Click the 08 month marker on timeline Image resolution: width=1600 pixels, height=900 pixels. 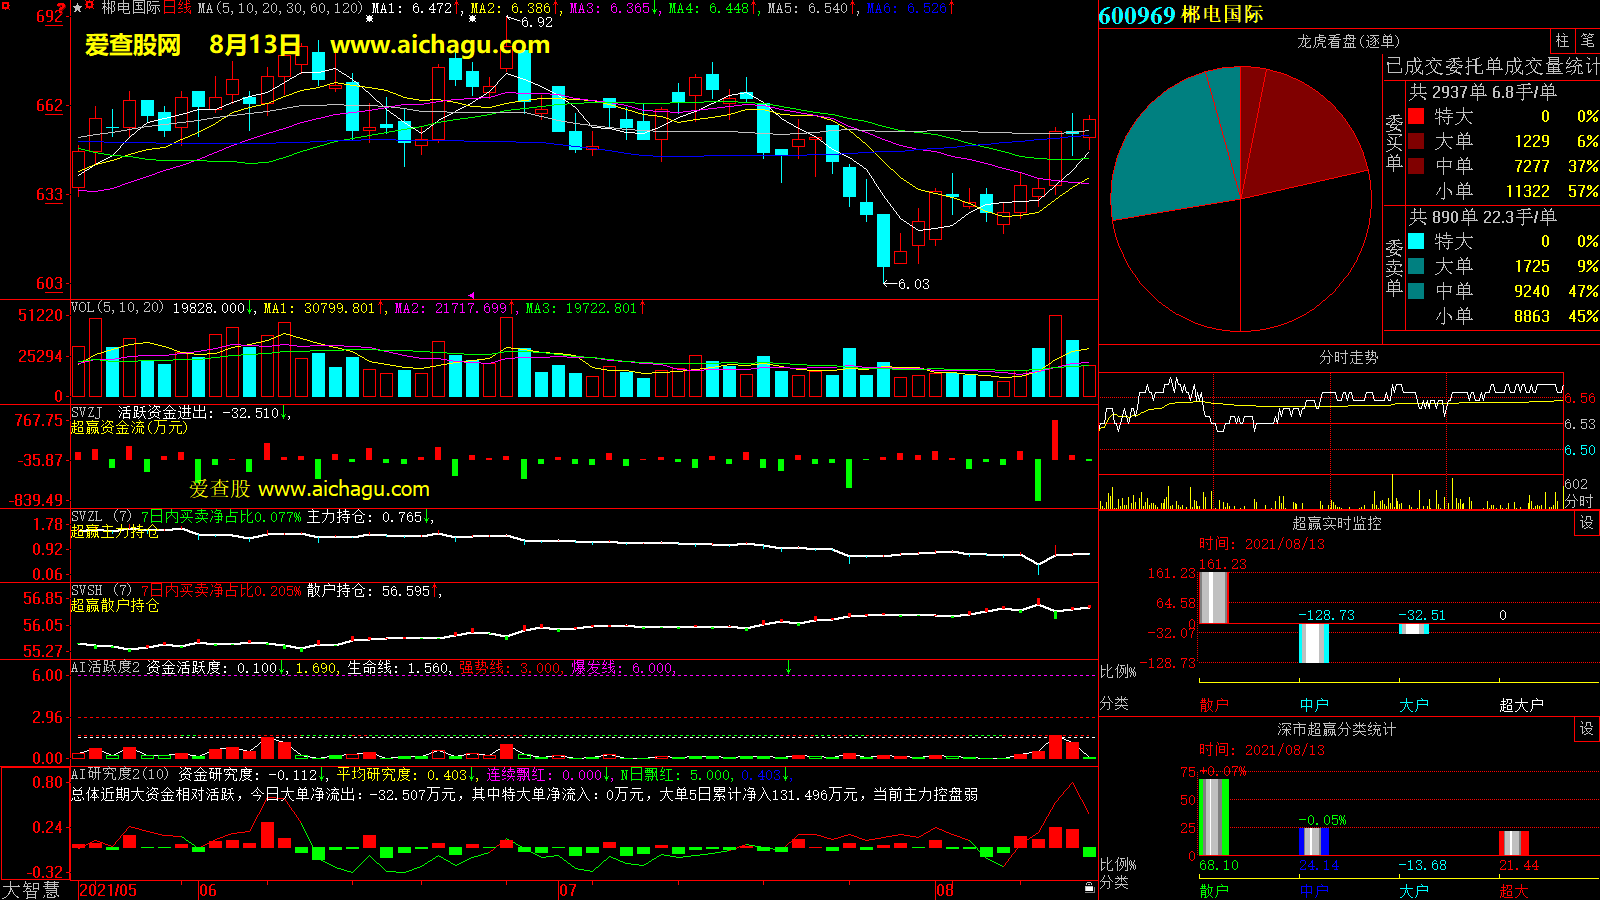(x=945, y=890)
